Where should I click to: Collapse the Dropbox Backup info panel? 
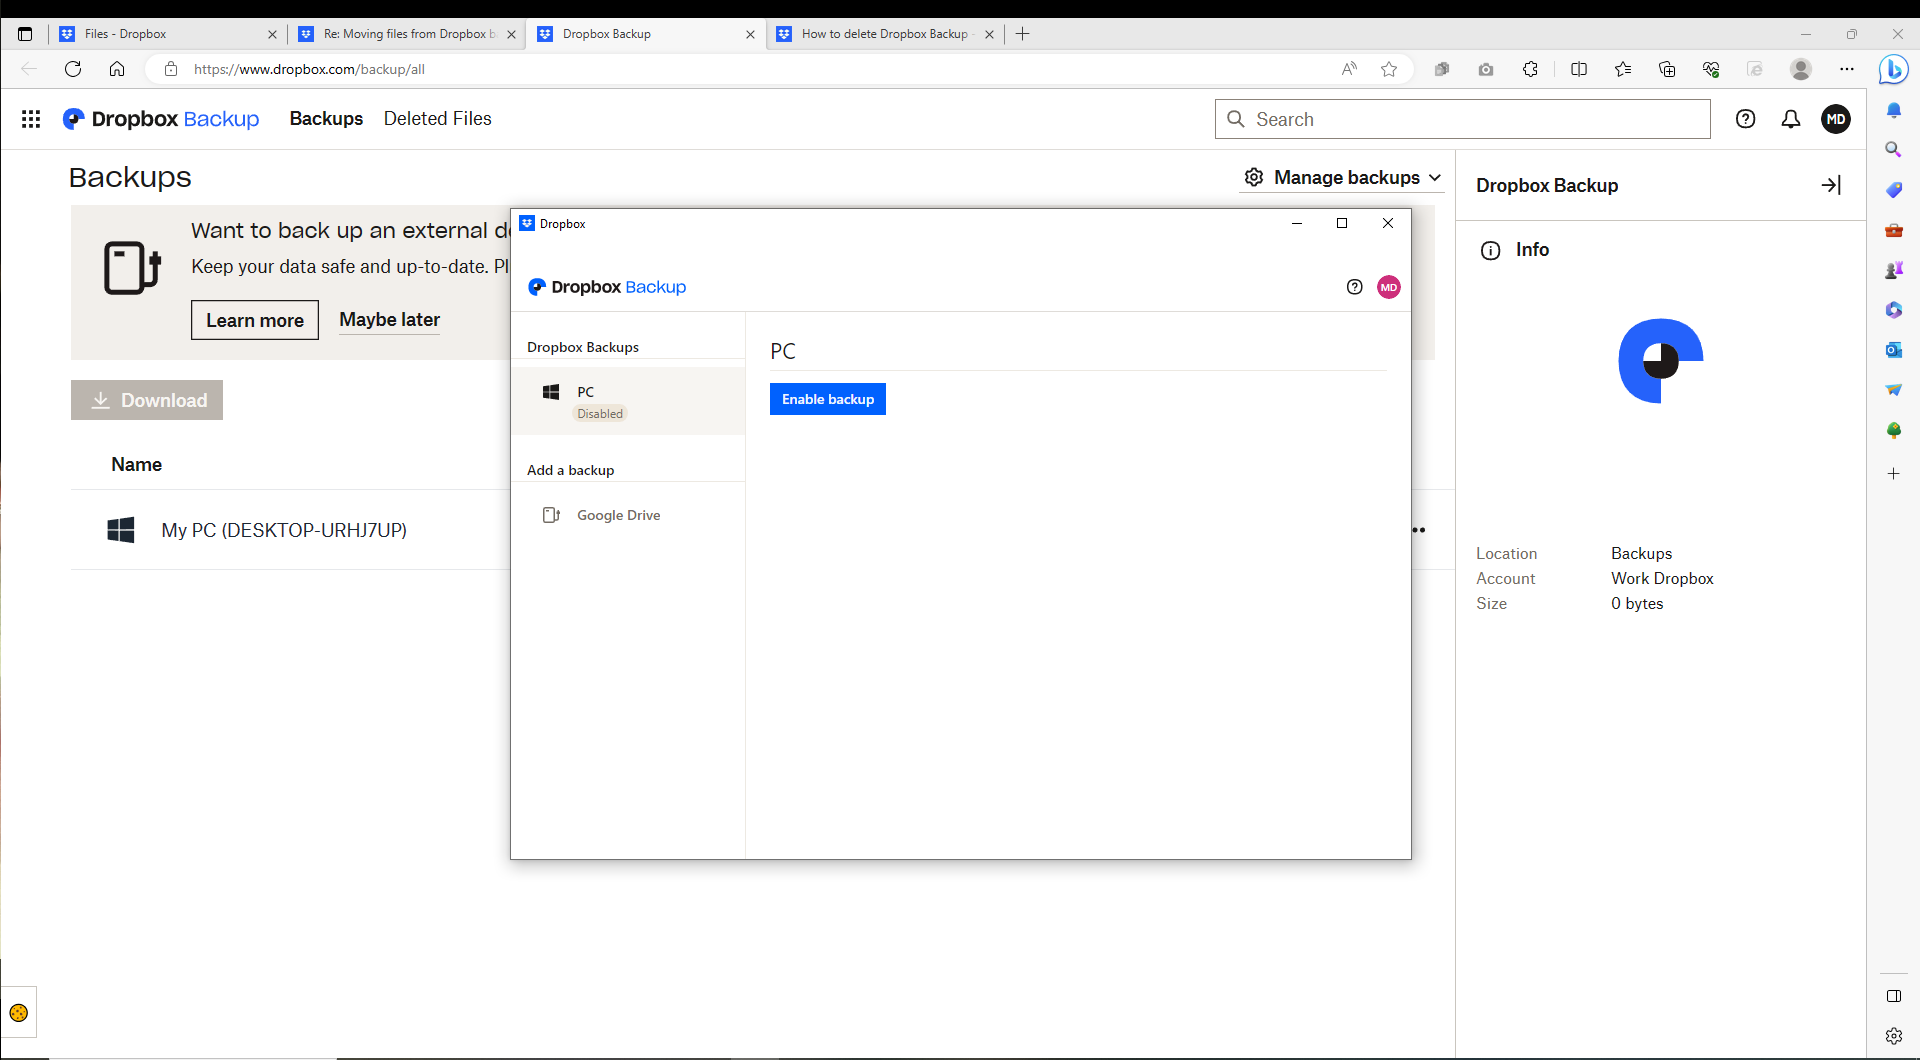(1830, 185)
